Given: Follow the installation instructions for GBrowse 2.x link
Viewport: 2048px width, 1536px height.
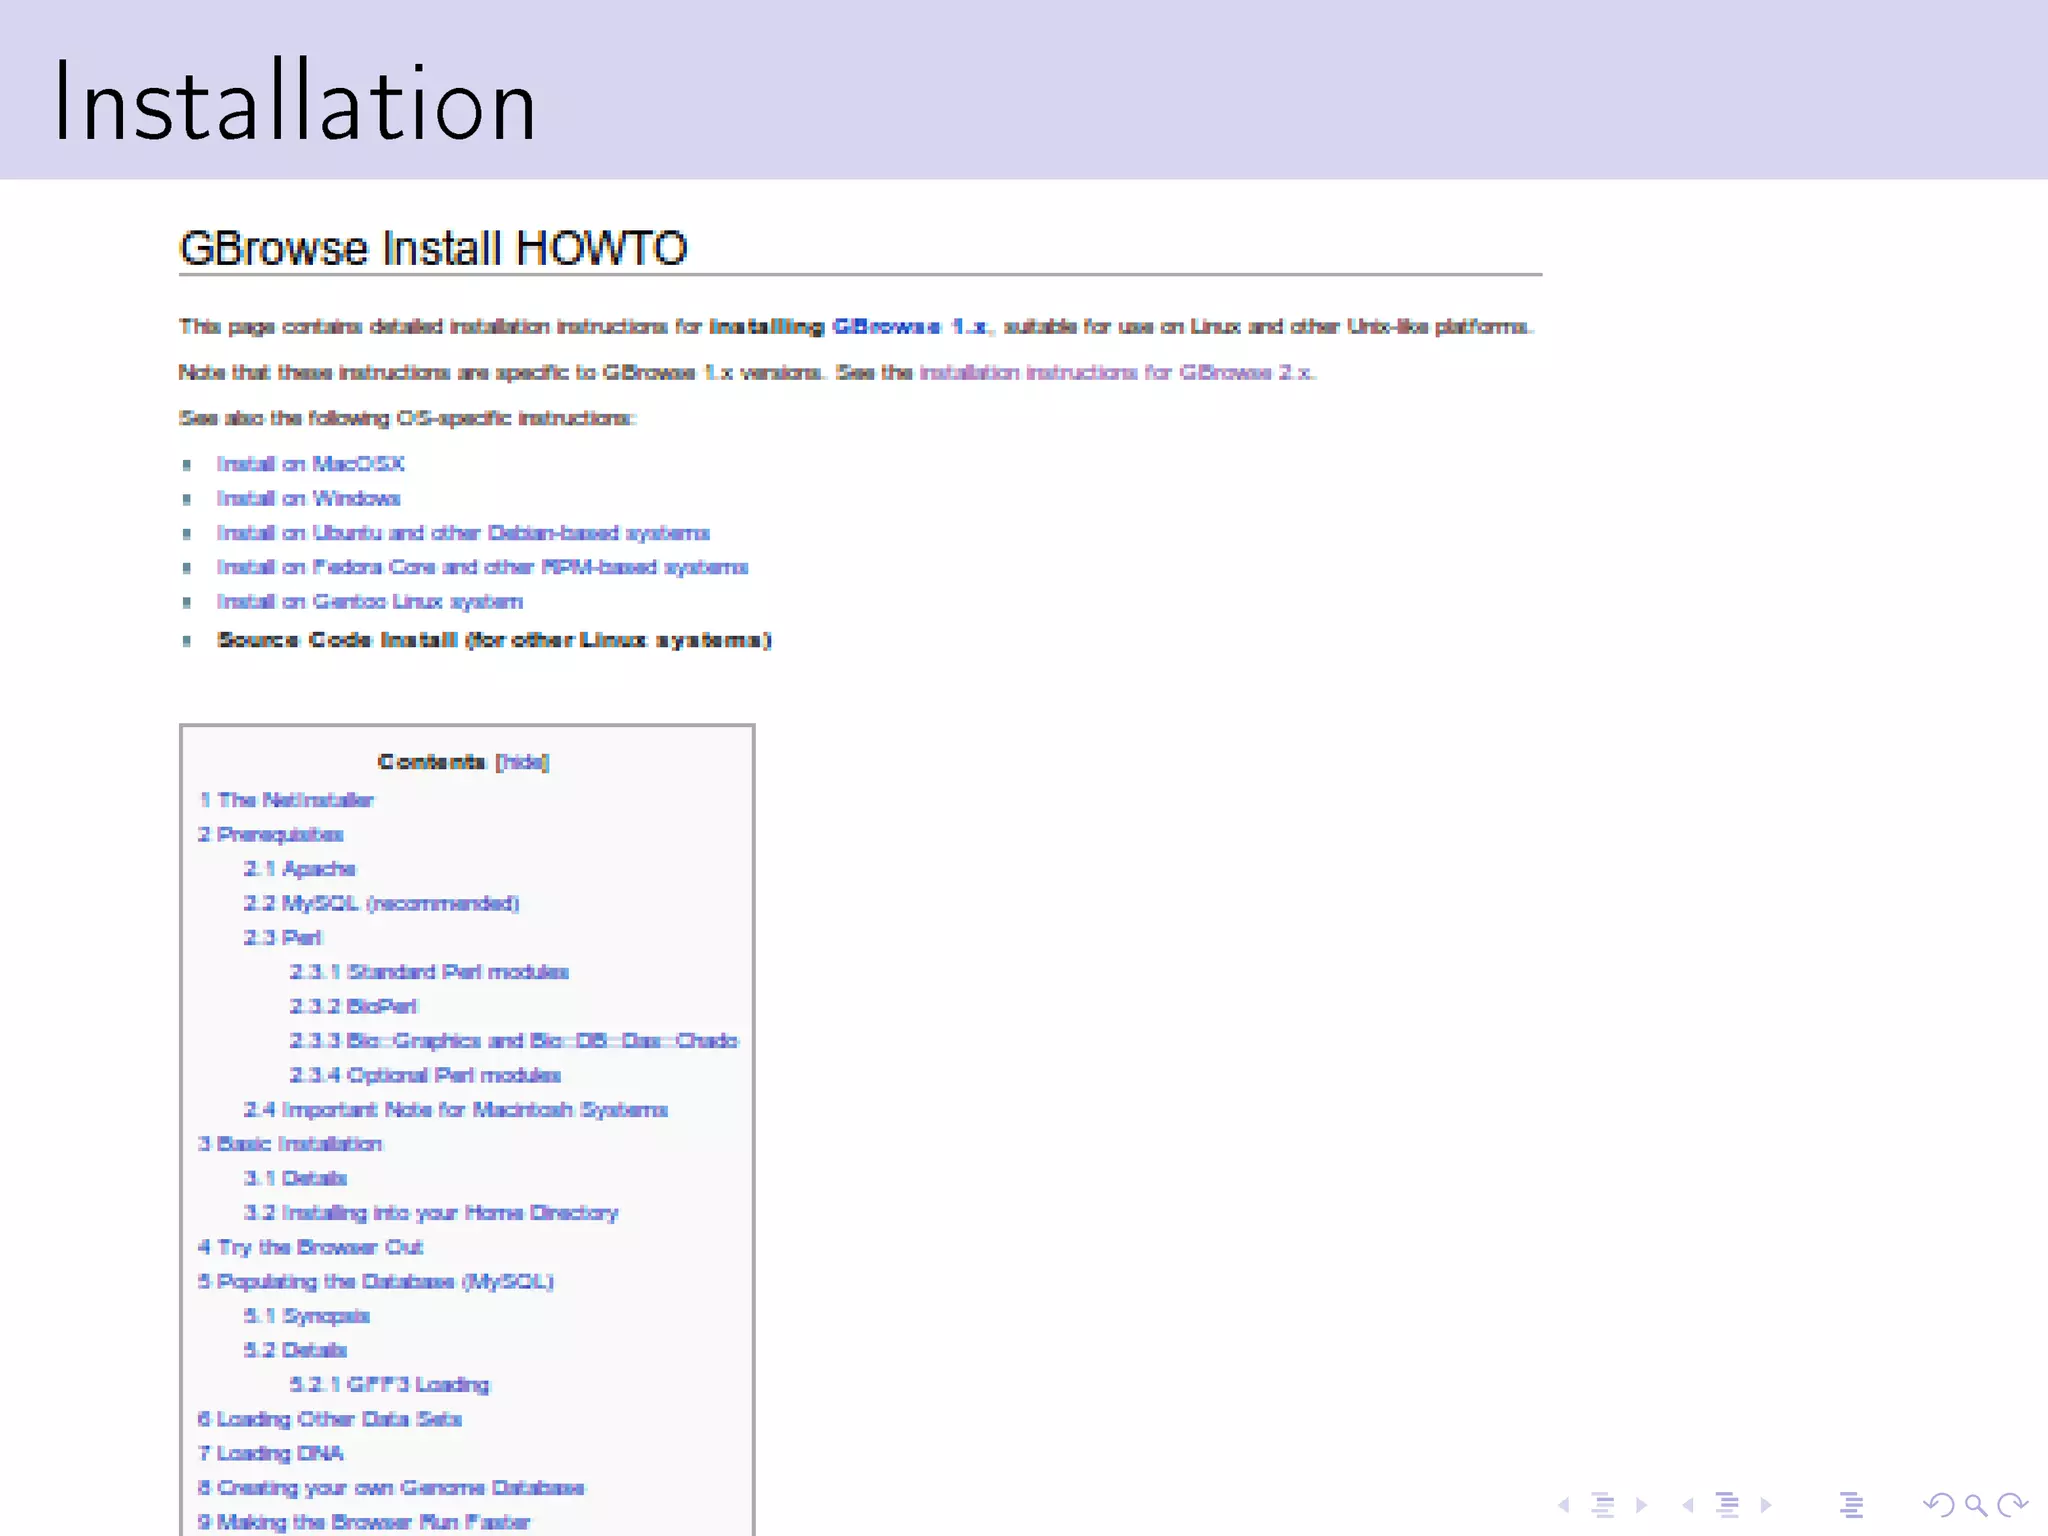Looking at the screenshot, I should click(1116, 373).
